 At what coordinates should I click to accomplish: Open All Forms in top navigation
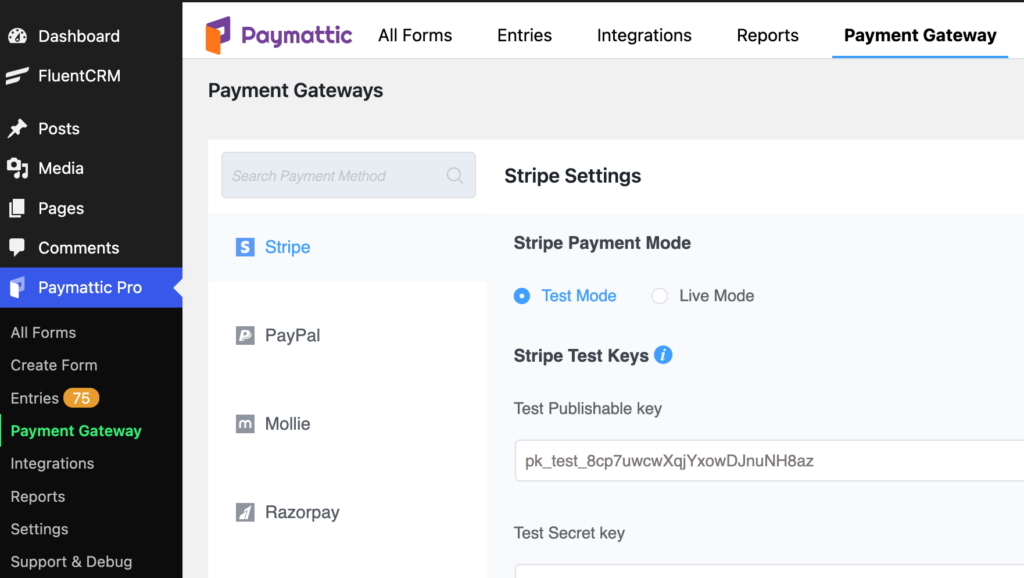[x=415, y=35]
